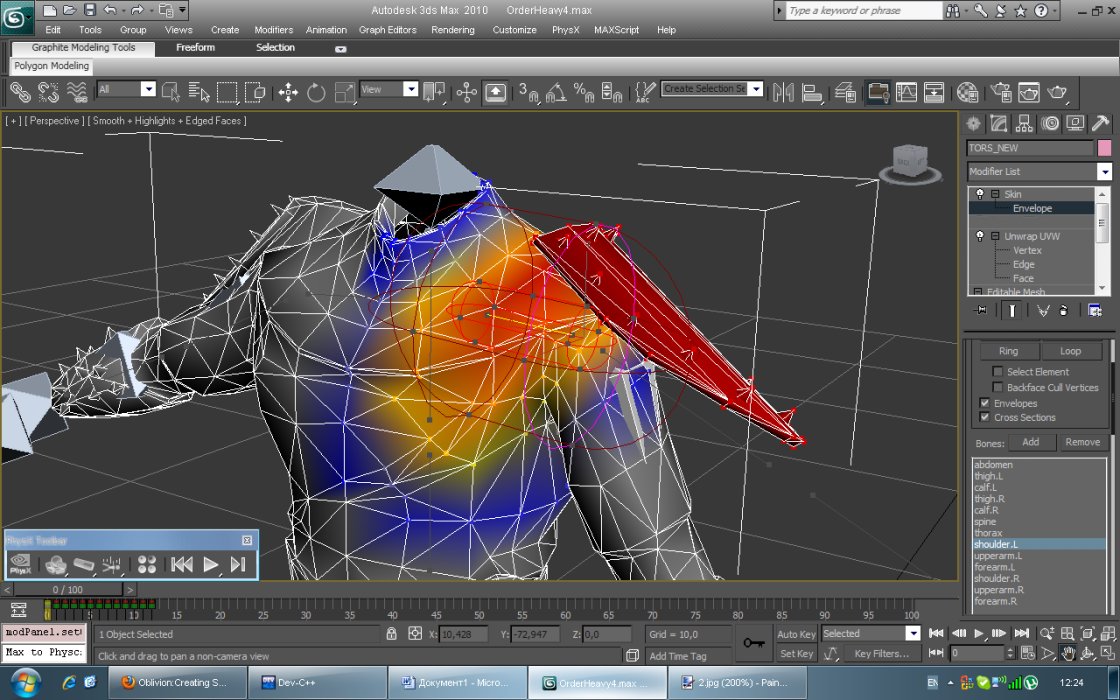Screen dimensions: 1120x700
Task: Expand the Graphite ribbon minimize dropdown
Action: point(341,49)
